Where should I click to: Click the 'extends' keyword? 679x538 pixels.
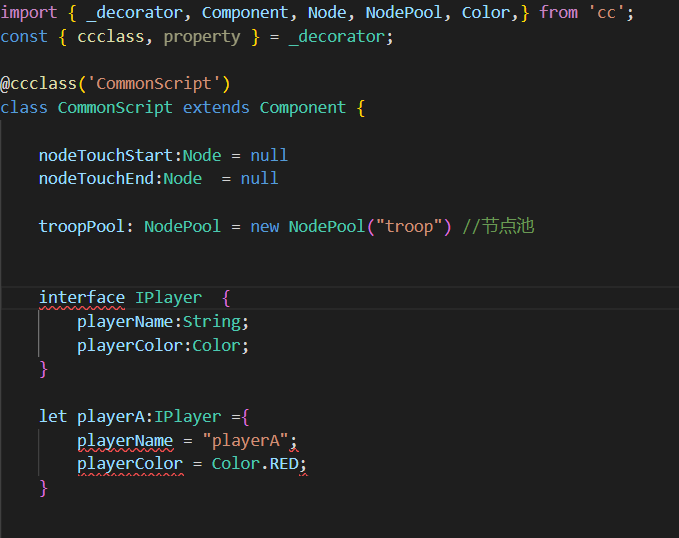coord(216,107)
